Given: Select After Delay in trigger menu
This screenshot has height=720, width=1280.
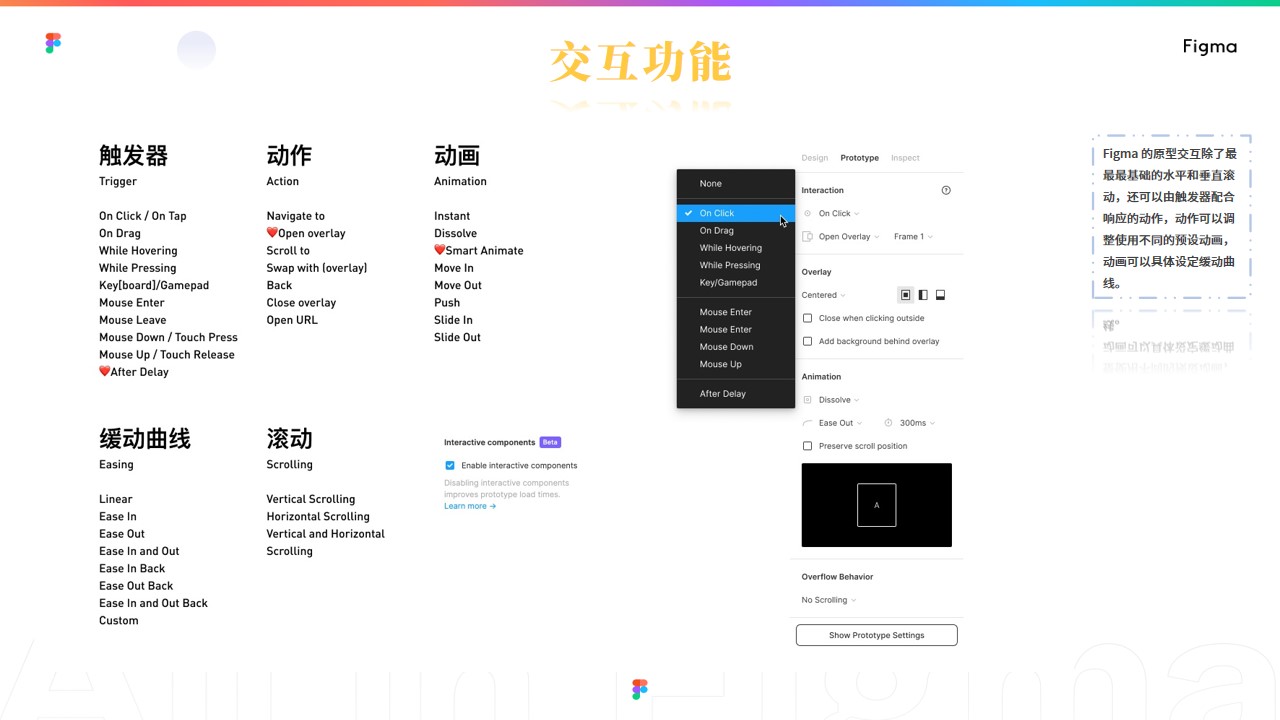Looking at the screenshot, I should point(722,394).
